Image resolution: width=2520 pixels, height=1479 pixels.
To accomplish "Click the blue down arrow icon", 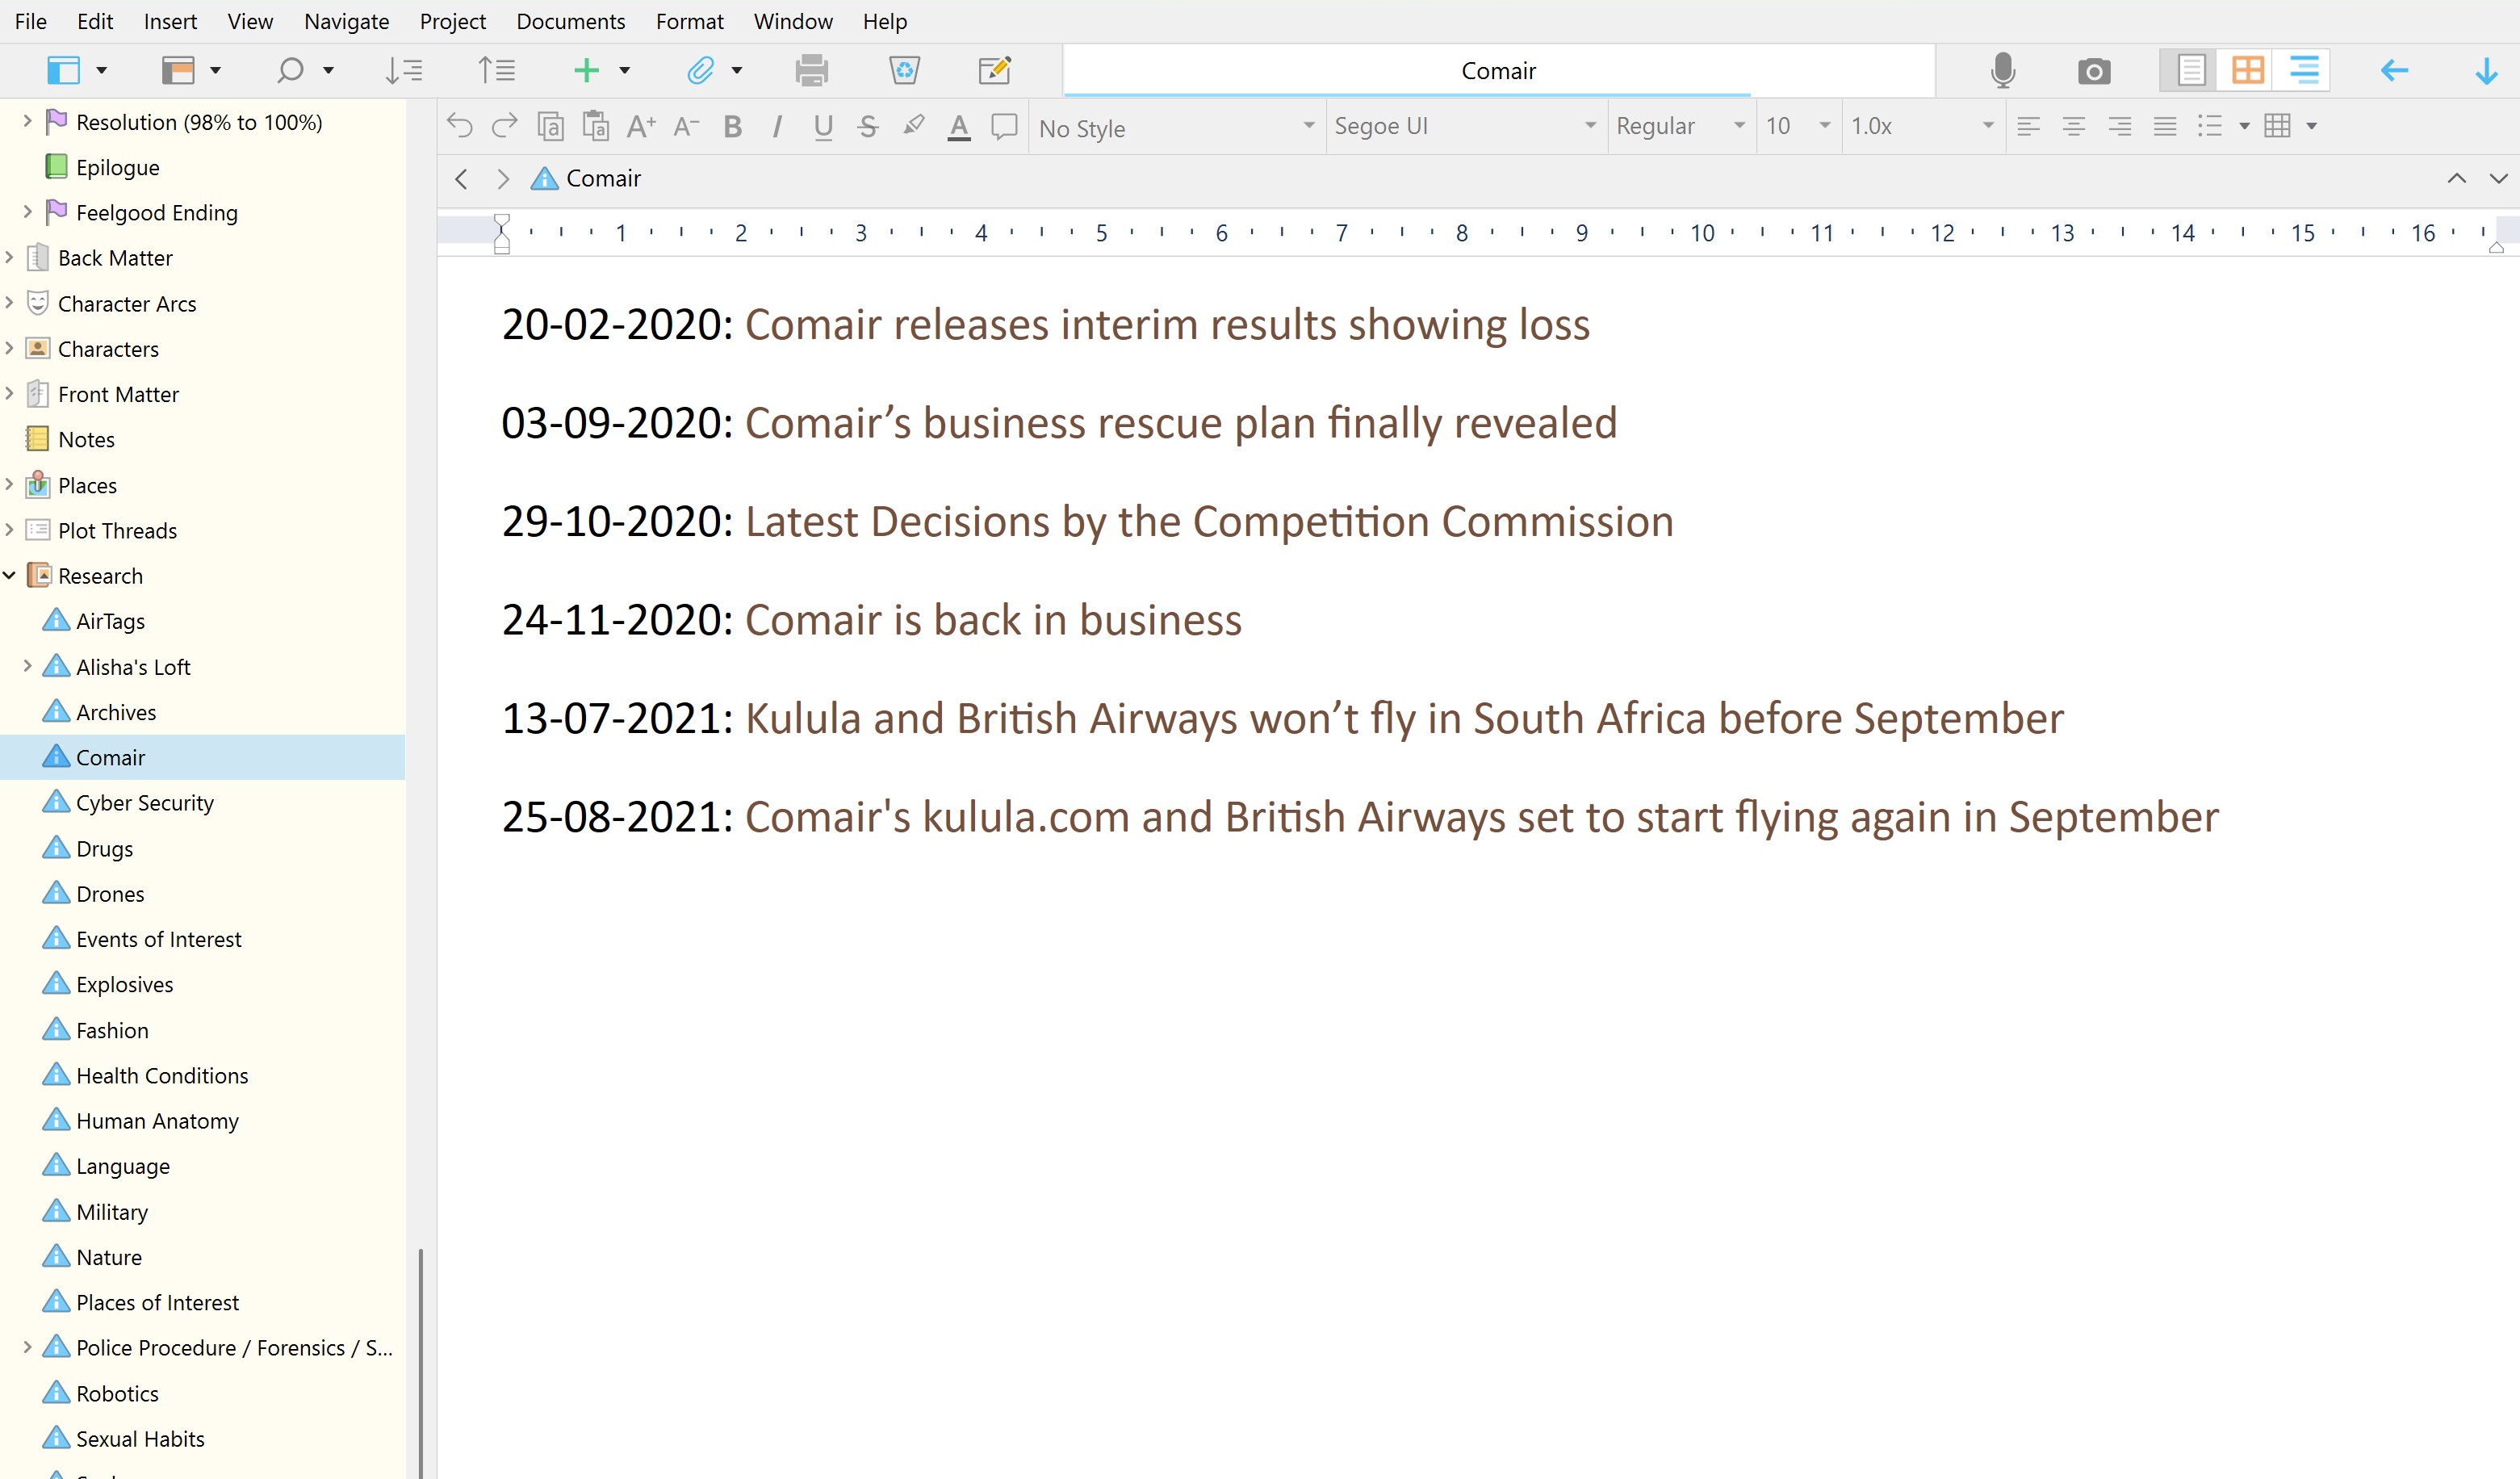I will click(x=2486, y=70).
